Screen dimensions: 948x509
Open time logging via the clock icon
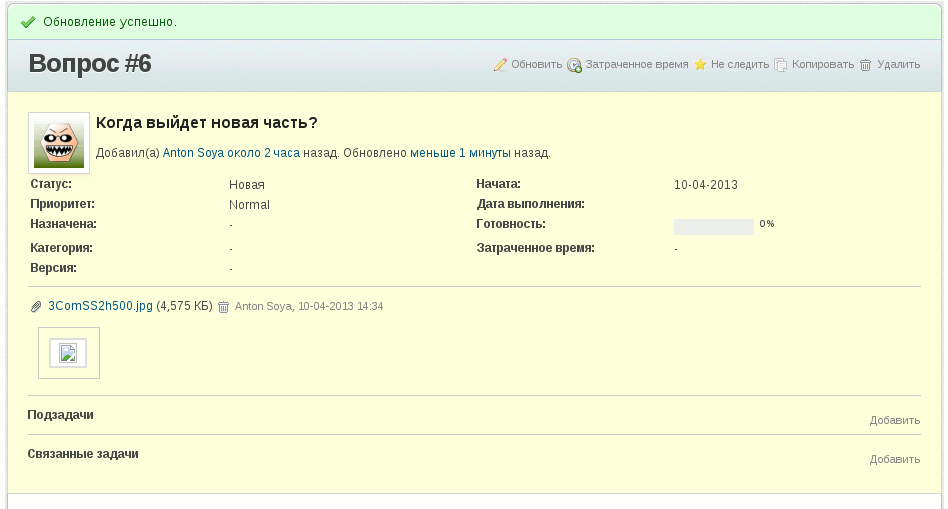point(575,65)
